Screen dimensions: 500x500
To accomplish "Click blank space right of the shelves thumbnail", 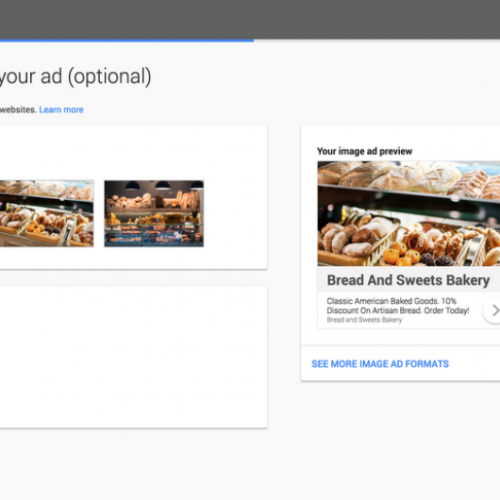I will (235, 213).
